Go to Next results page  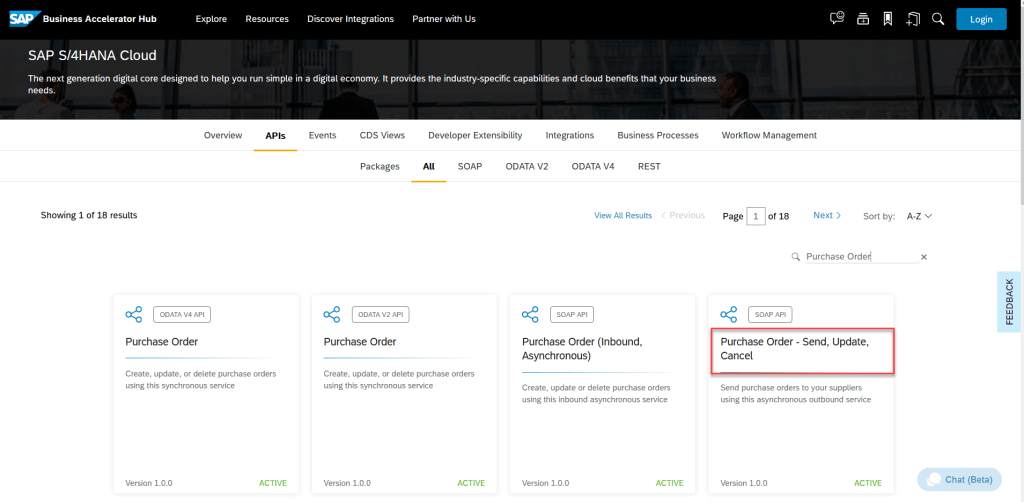(827, 216)
